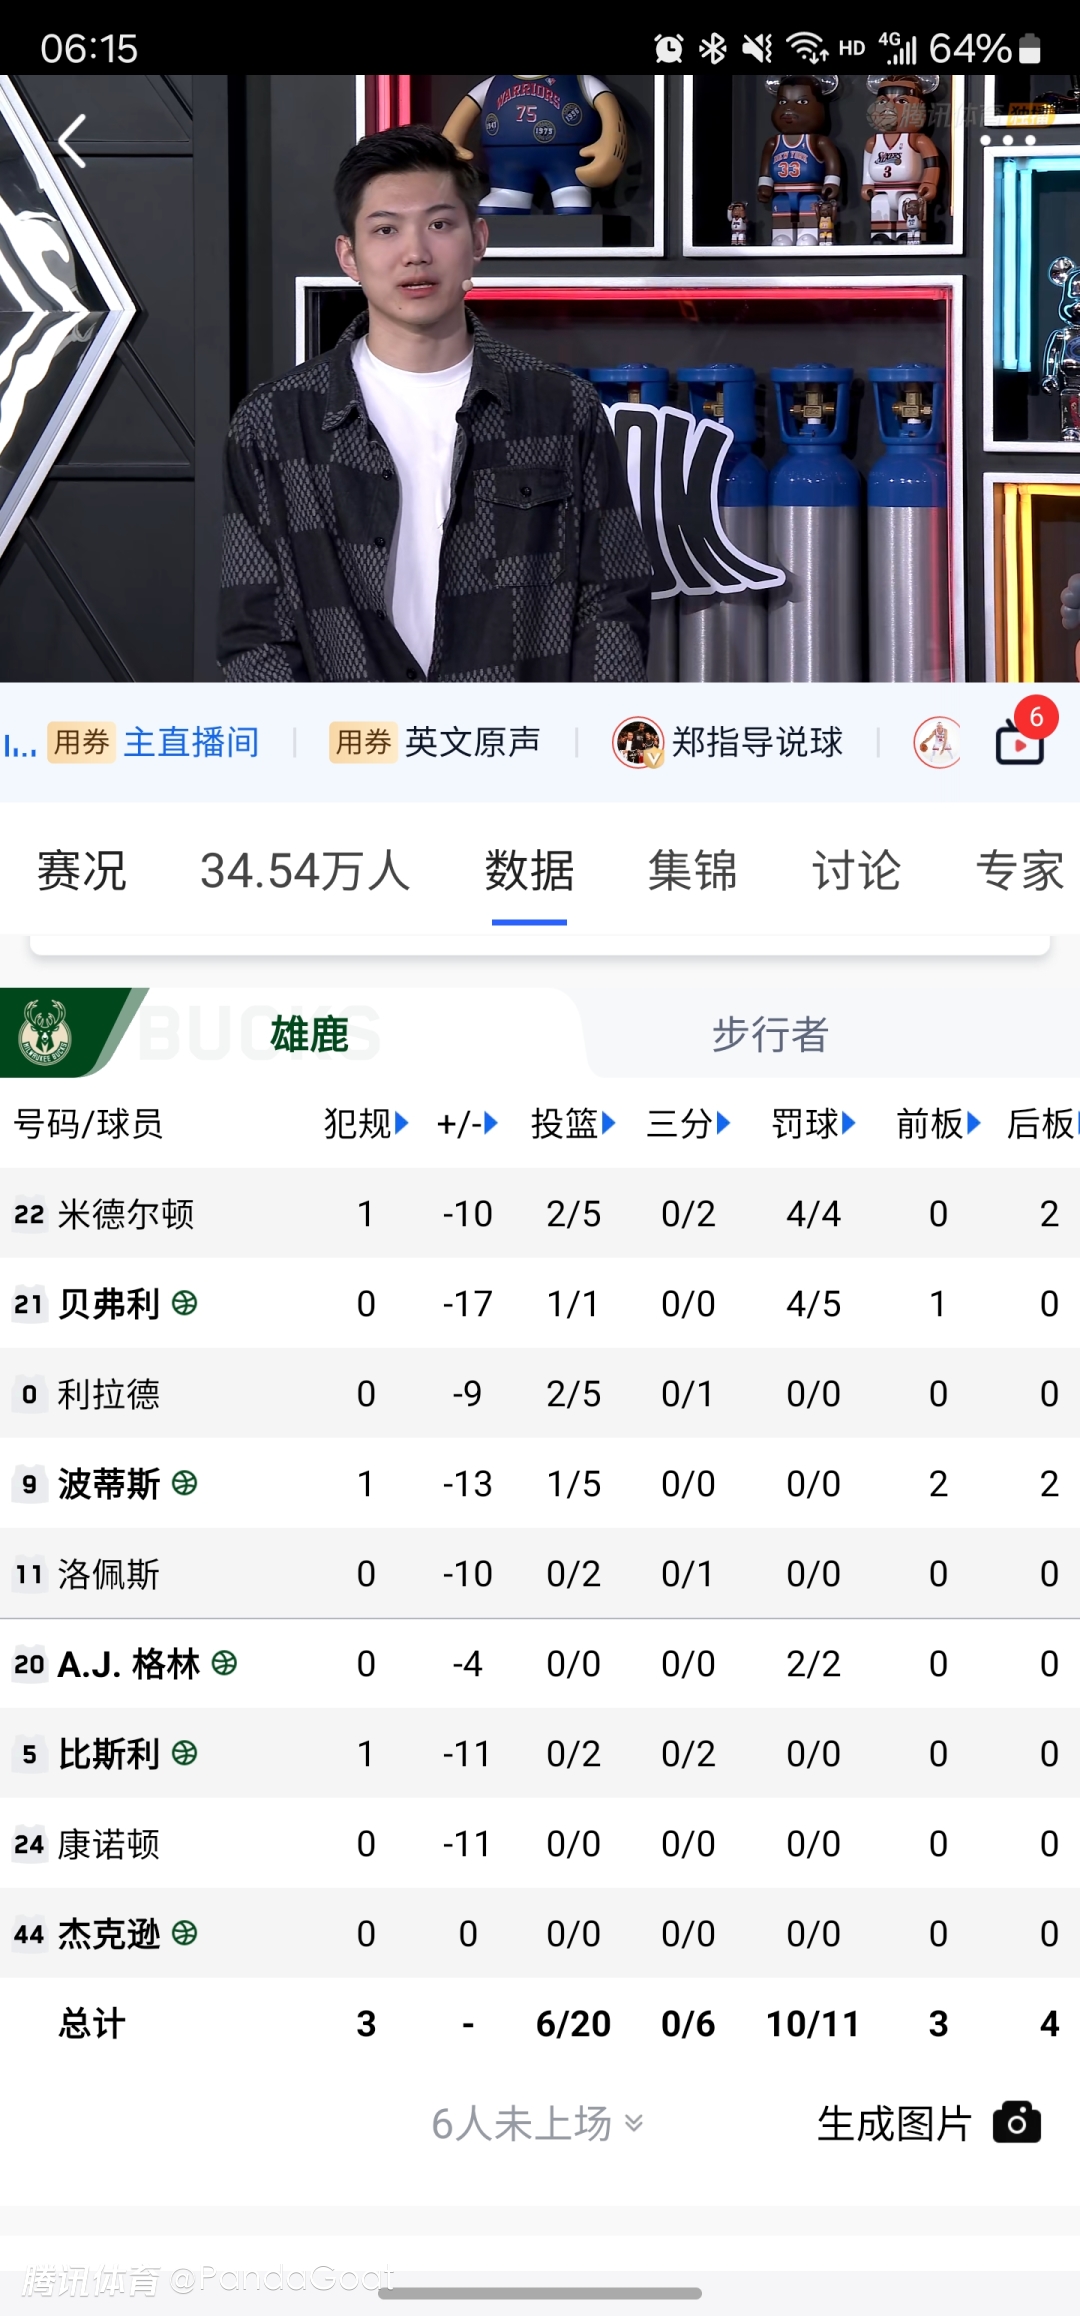Open player 米德尔顿's row

(x=126, y=1214)
